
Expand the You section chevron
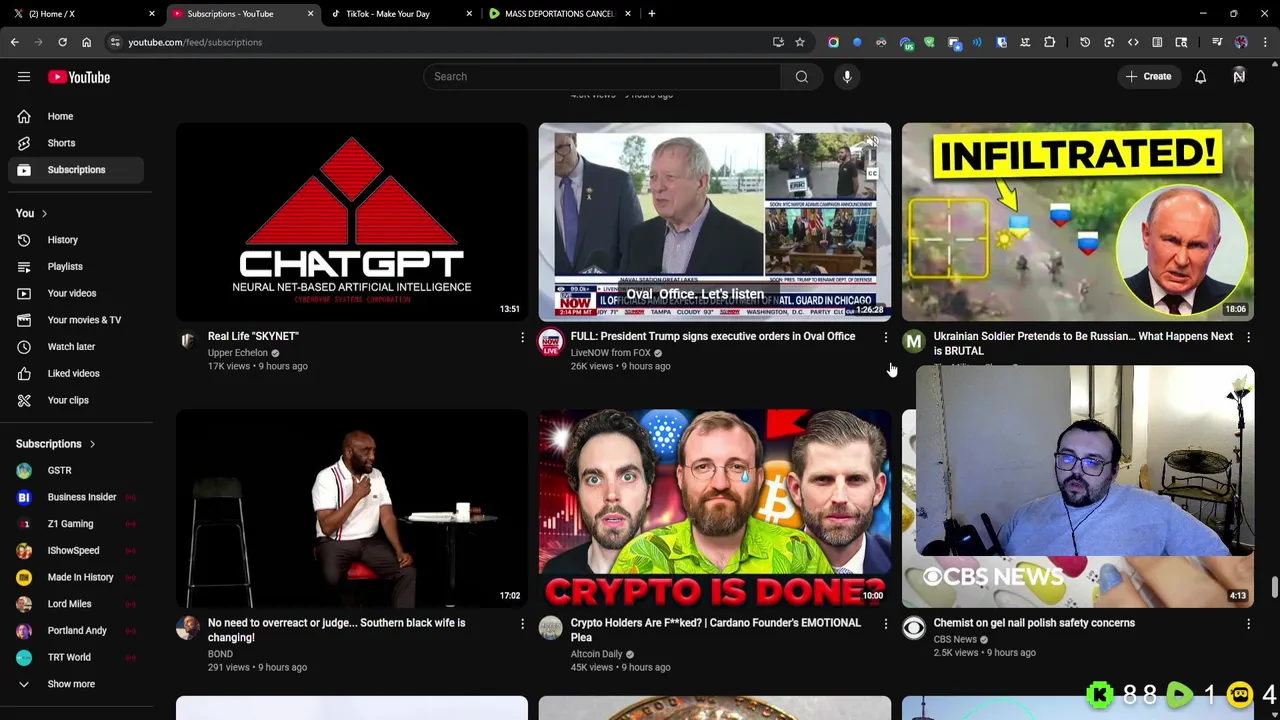coord(44,213)
